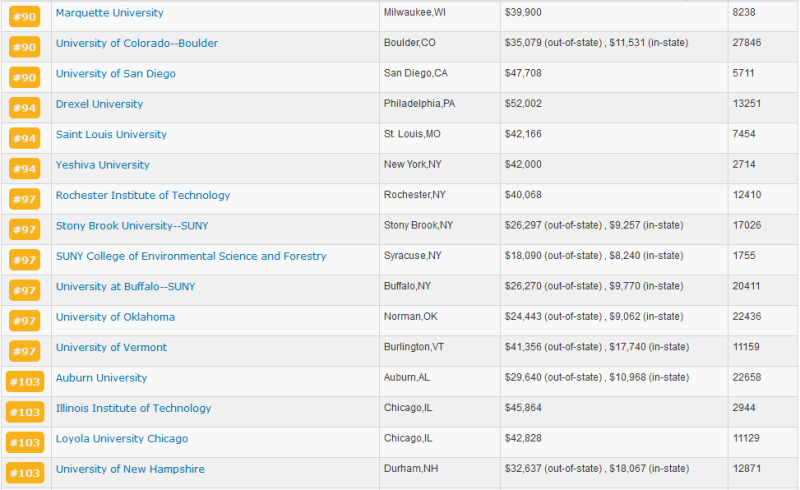800x490 pixels.
Task: Select the 1755 enrollment value
Action: [744, 256]
